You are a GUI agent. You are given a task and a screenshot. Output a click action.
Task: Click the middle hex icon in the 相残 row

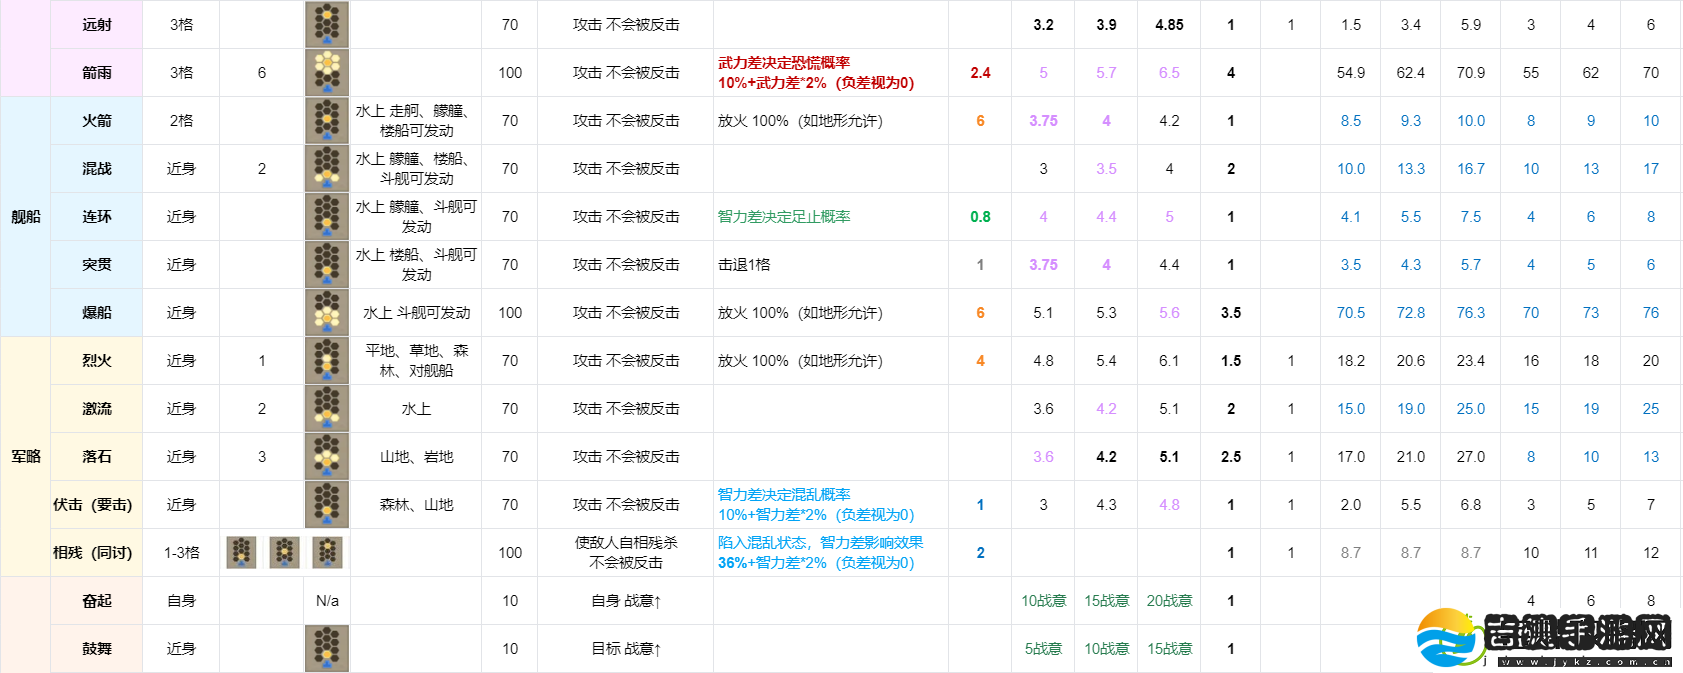pos(284,553)
